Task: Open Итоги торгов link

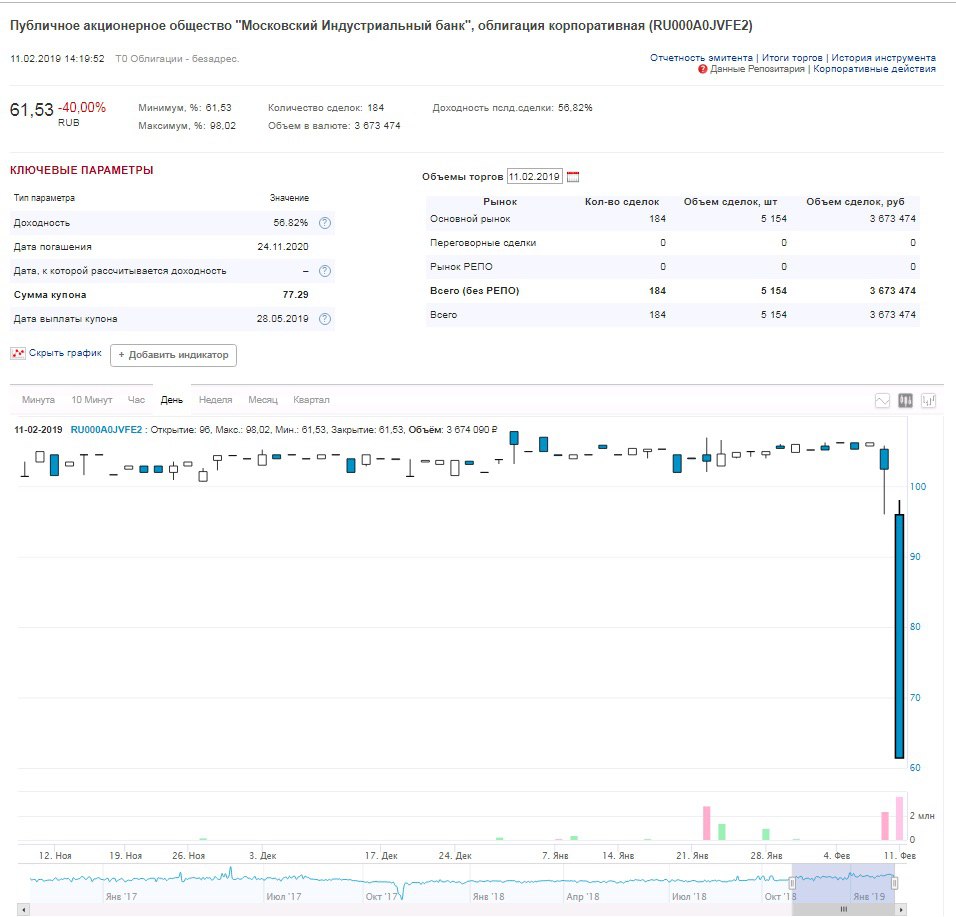Action: click(792, 58)
